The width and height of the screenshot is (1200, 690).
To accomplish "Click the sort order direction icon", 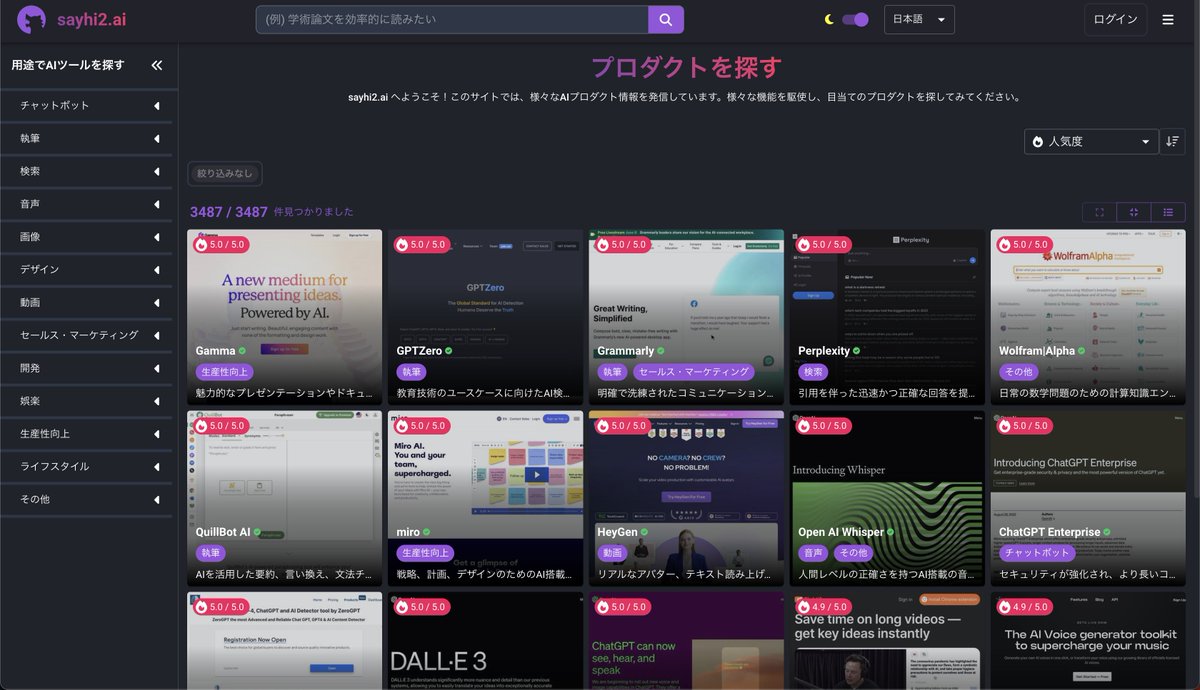I will tap(1172, 142).
